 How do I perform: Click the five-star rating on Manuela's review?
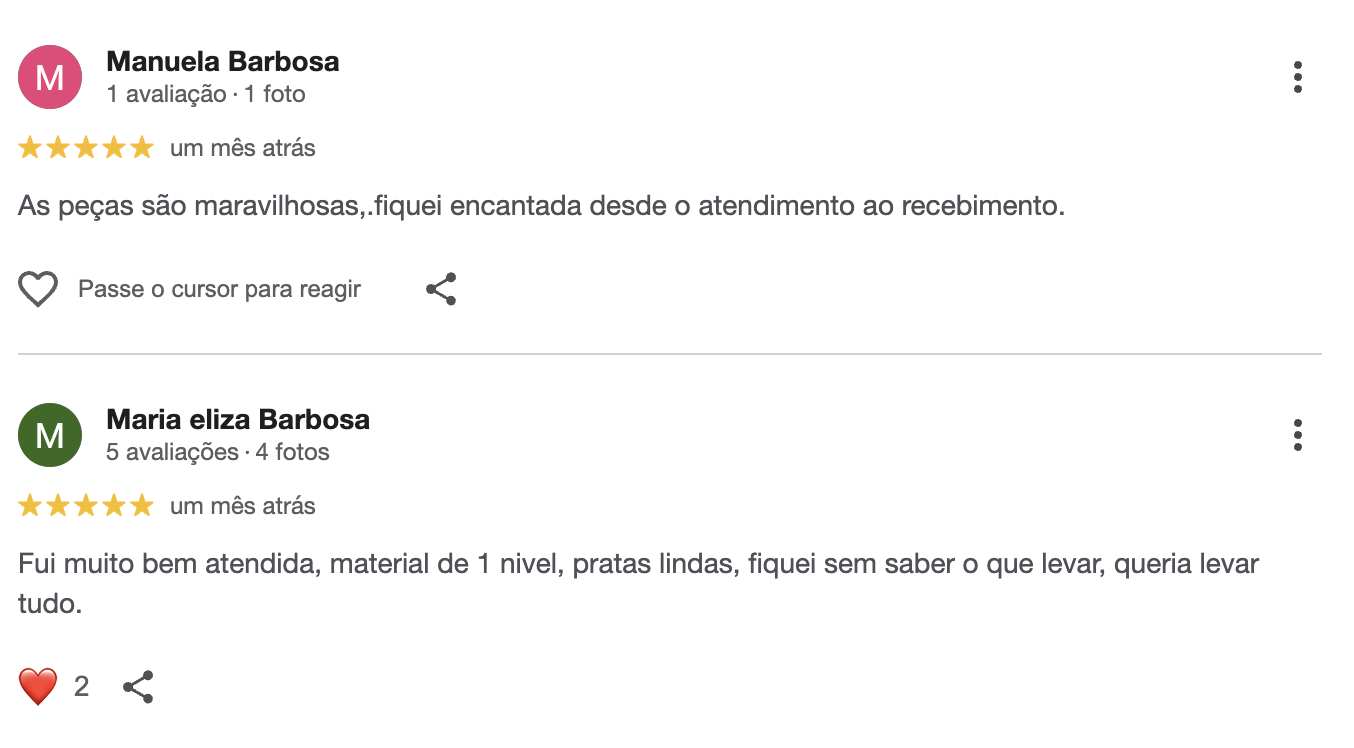[x=86, y=148]
